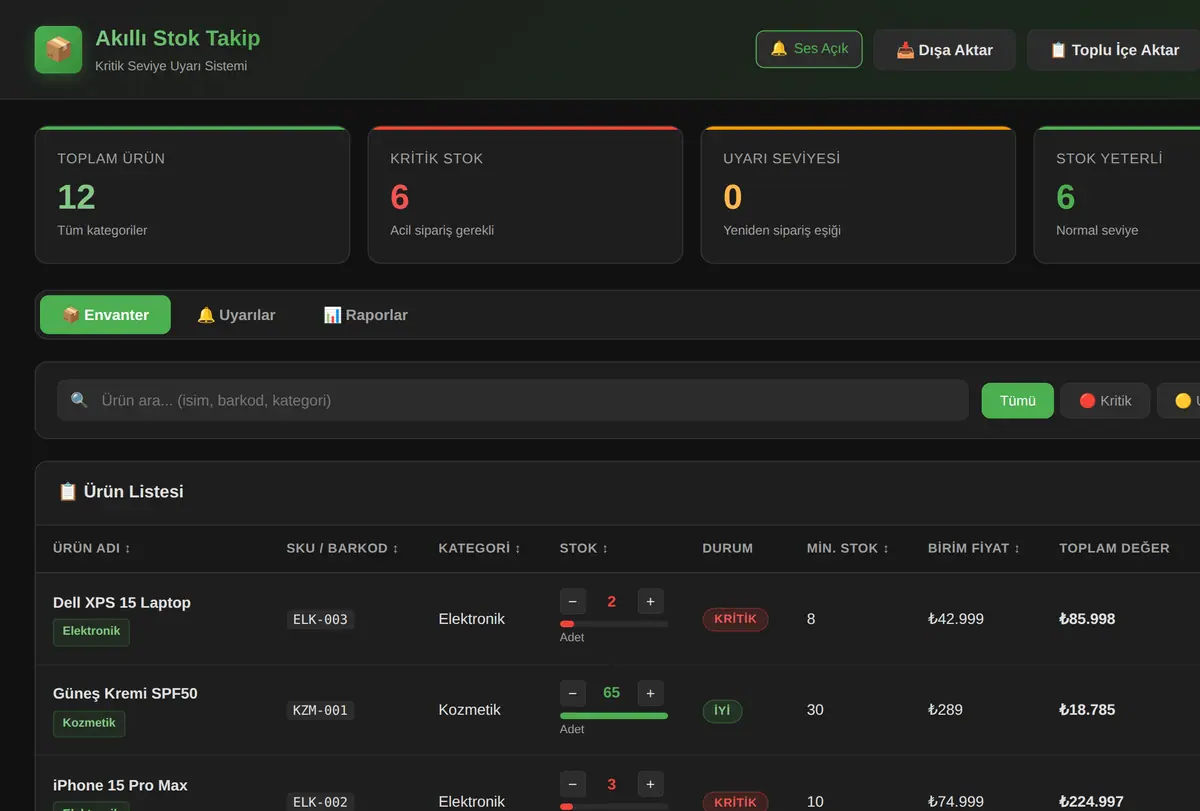Image resolution: width=1200 pixels, height=811 pixels.
Task: Click the ₺42.999 unit price
Action: point(956,619)
